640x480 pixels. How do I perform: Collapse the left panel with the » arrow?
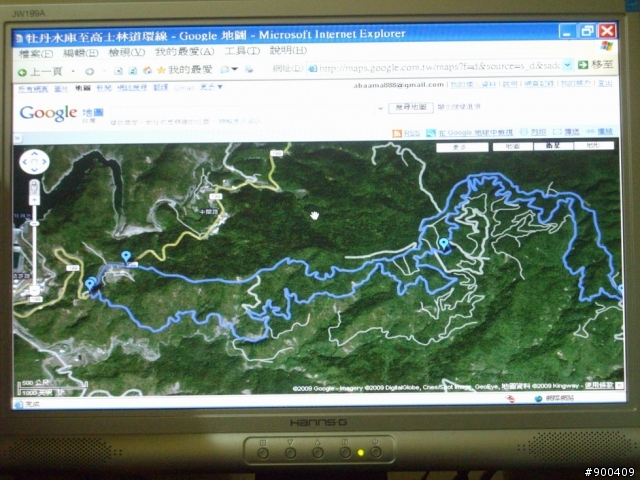tap(18, 138)
